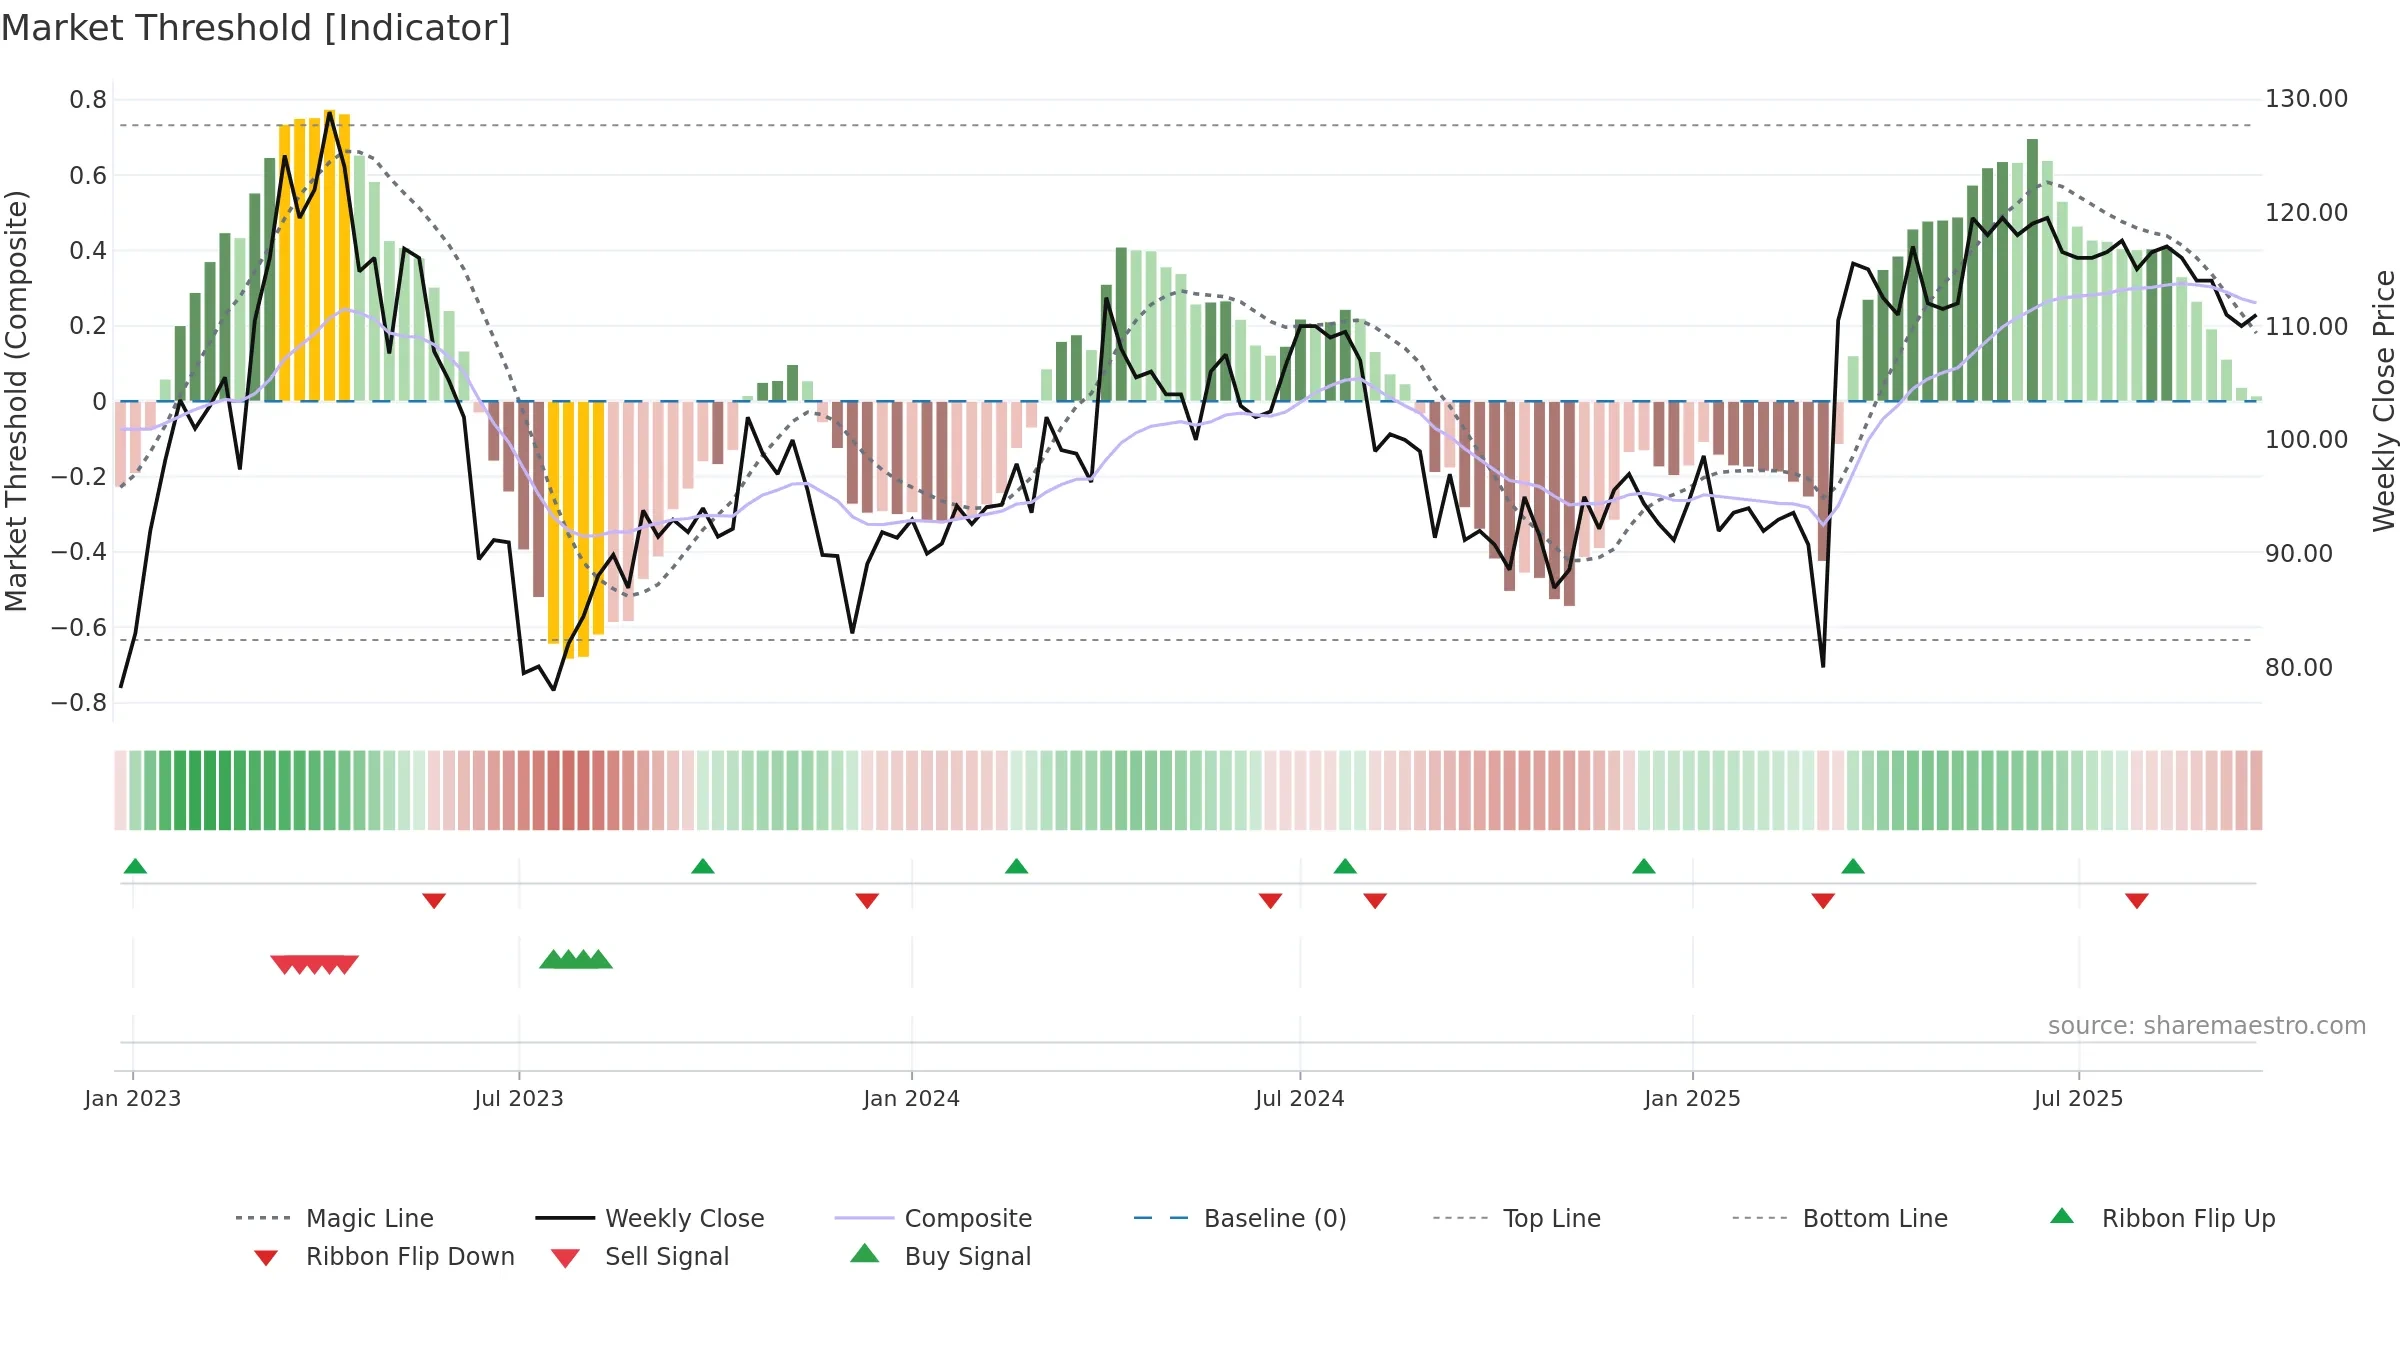The width and height of the screenshot is (2400, 1350).
Task: Toggle Buy Signal legend entry
Action: [x=940, y=1256]
